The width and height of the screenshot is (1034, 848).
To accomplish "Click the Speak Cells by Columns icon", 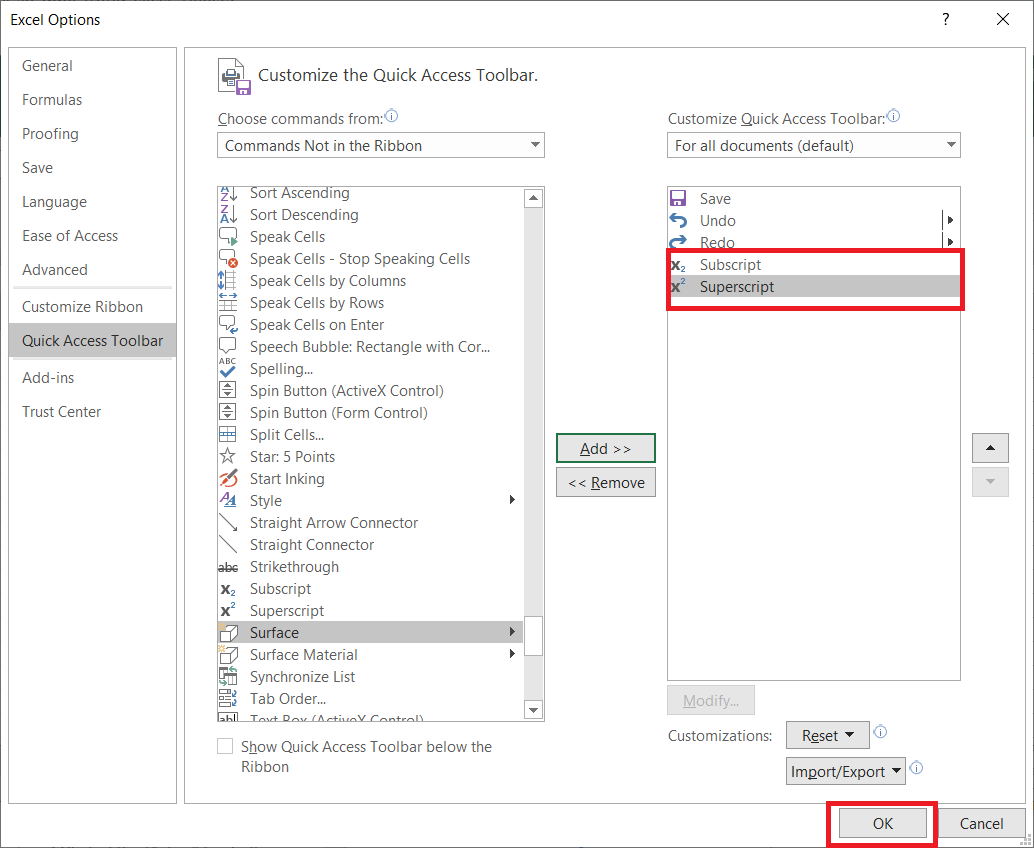I will tap(228, 280).
